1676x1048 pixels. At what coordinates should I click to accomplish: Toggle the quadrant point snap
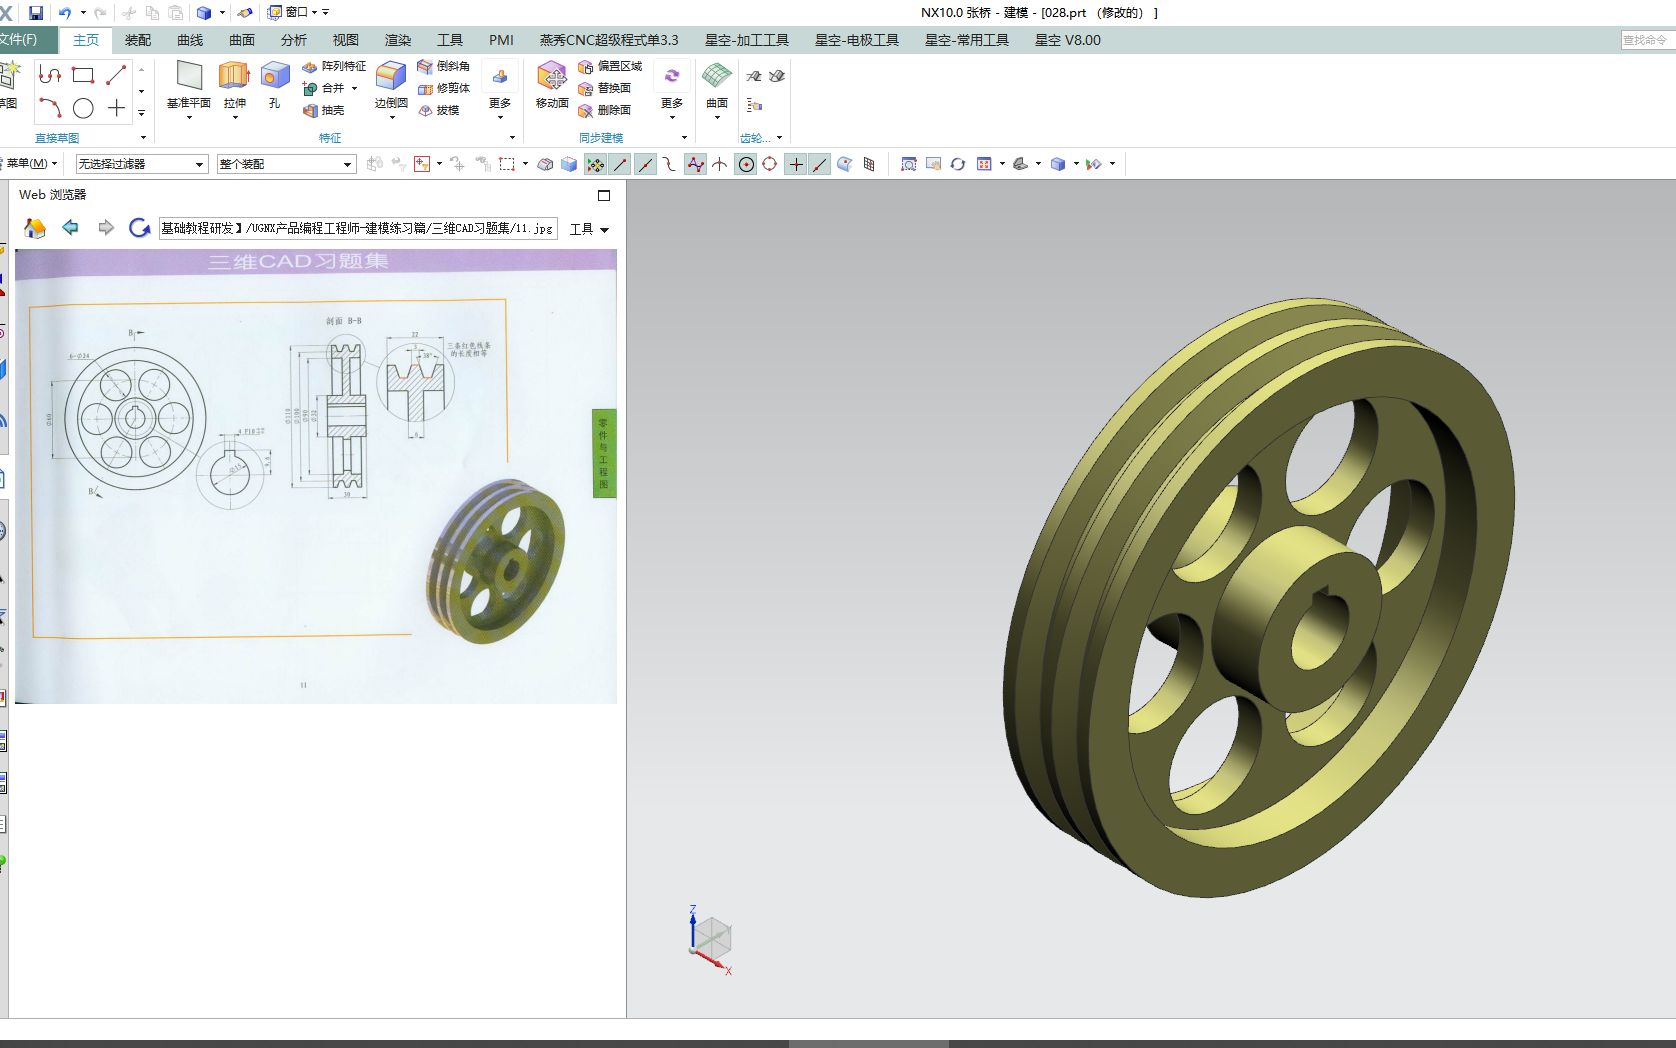770,164
